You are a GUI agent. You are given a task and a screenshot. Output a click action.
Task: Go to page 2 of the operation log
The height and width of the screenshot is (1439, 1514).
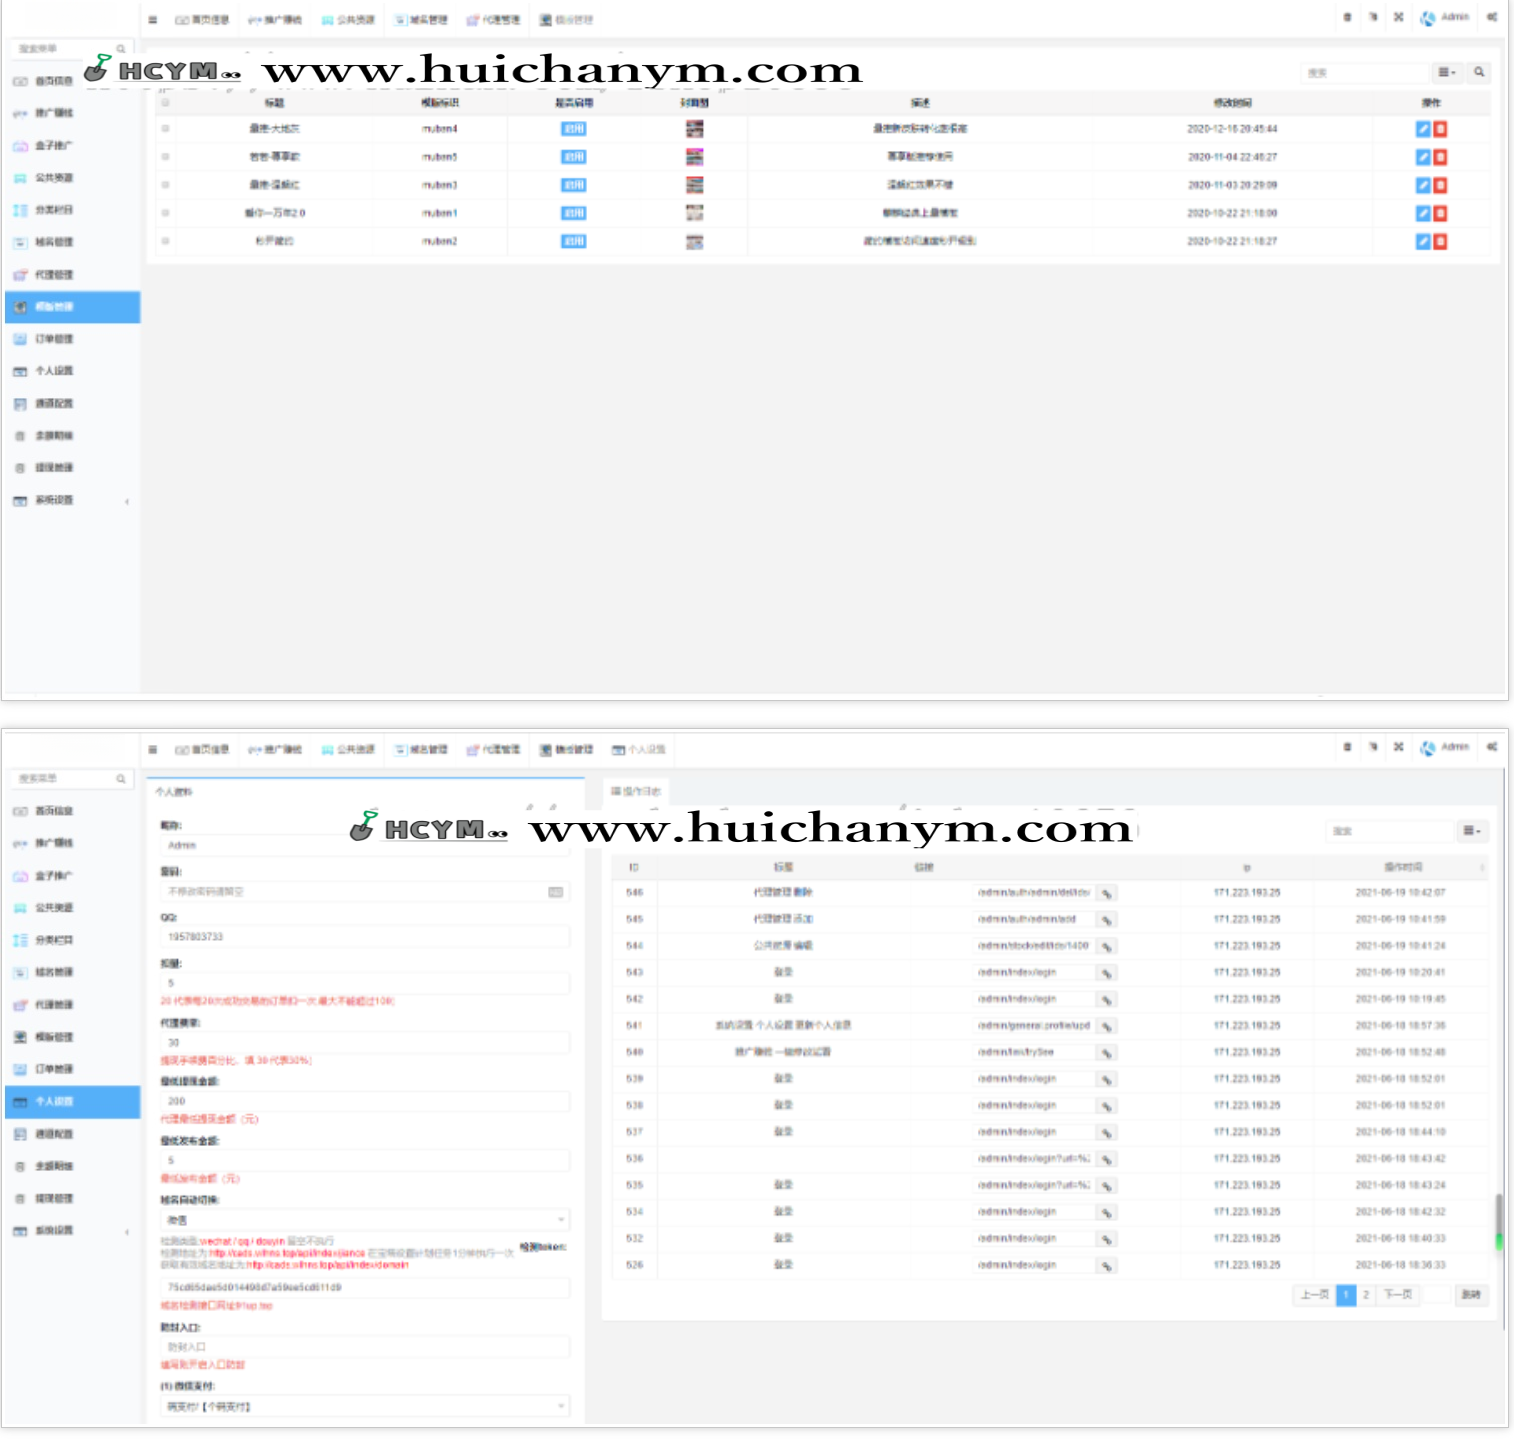click(1366, 1295)
